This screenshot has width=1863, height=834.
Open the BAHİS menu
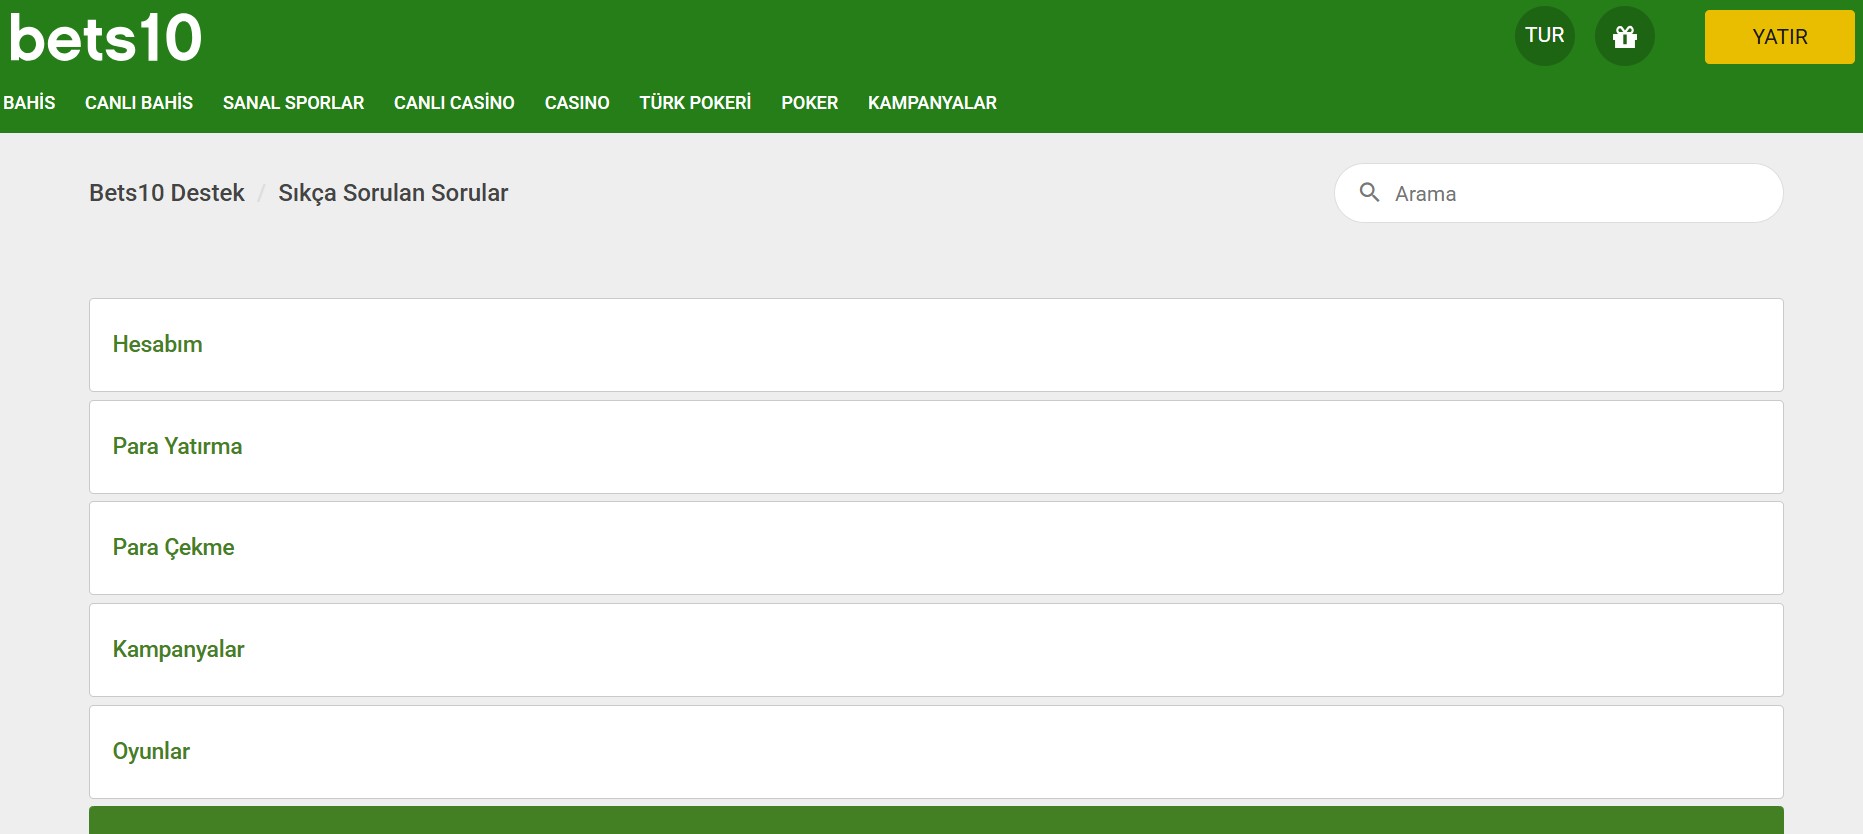point(29,103)
